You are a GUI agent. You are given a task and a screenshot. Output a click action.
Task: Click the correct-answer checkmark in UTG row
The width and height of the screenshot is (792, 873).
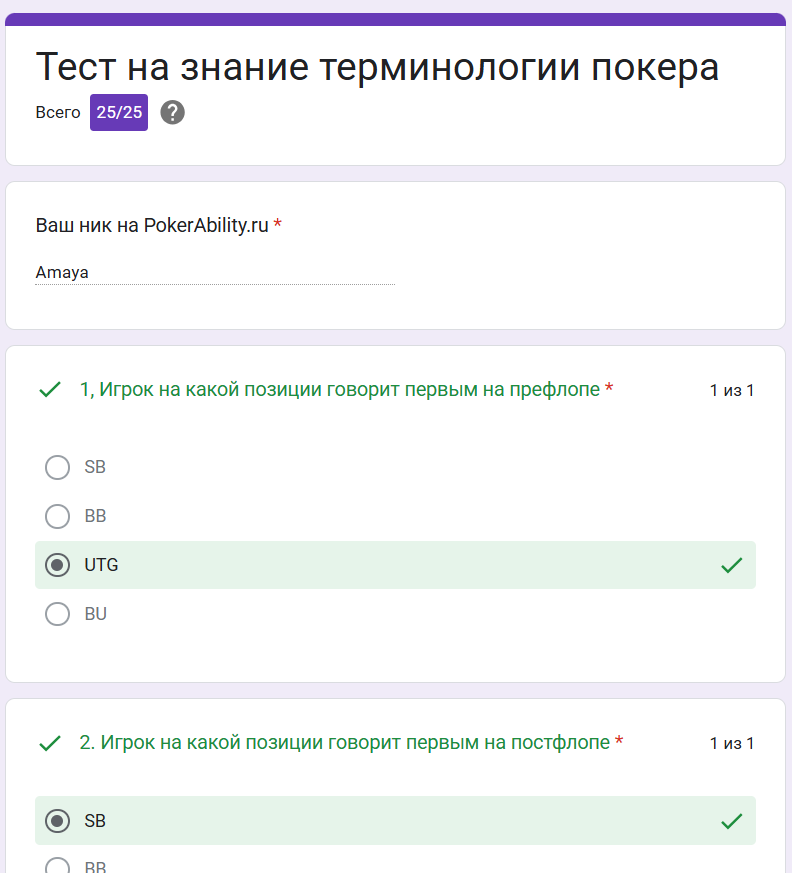point(731,565)
